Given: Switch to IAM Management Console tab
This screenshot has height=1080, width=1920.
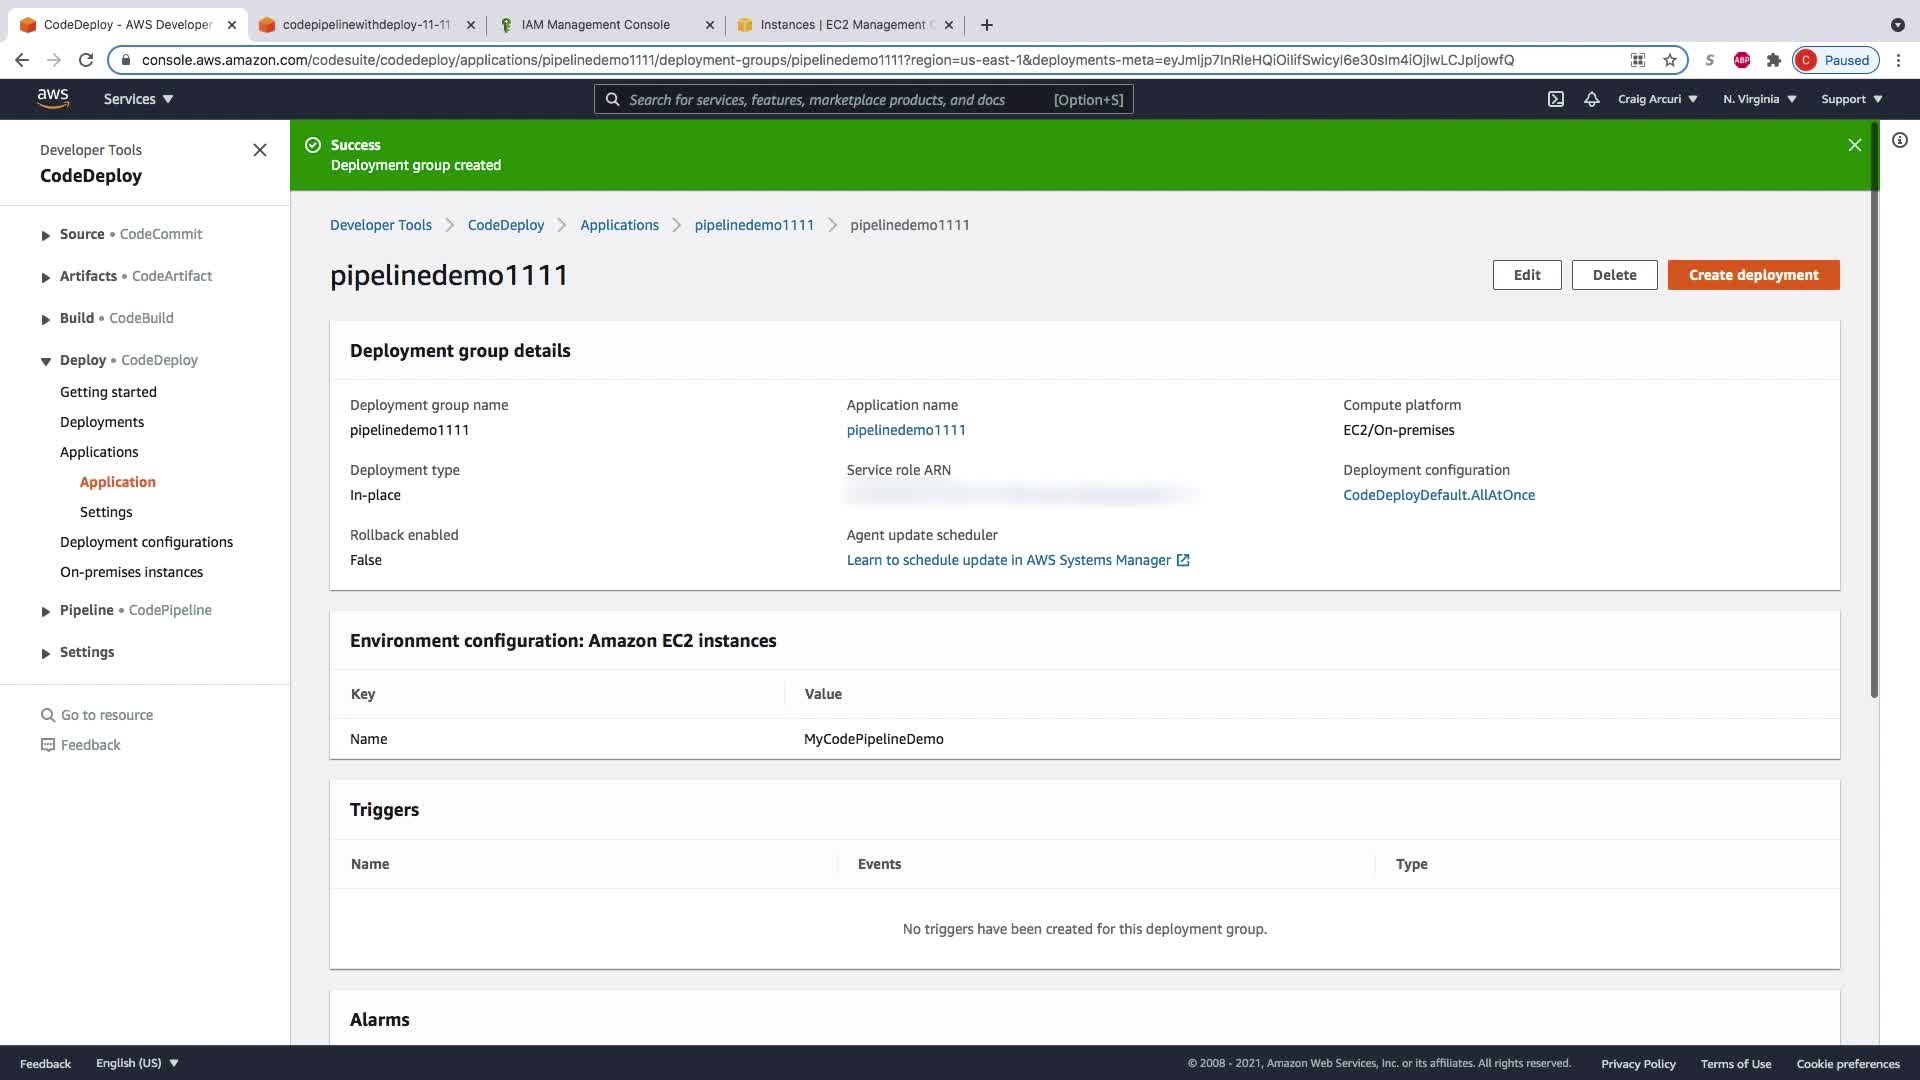Looking at the screenshot, I should (596, 25).
